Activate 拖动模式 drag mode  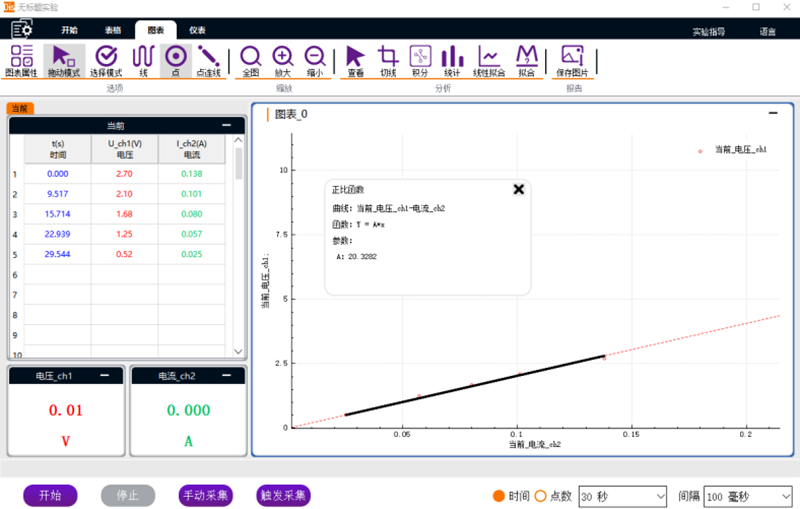[x=64, y=61]
